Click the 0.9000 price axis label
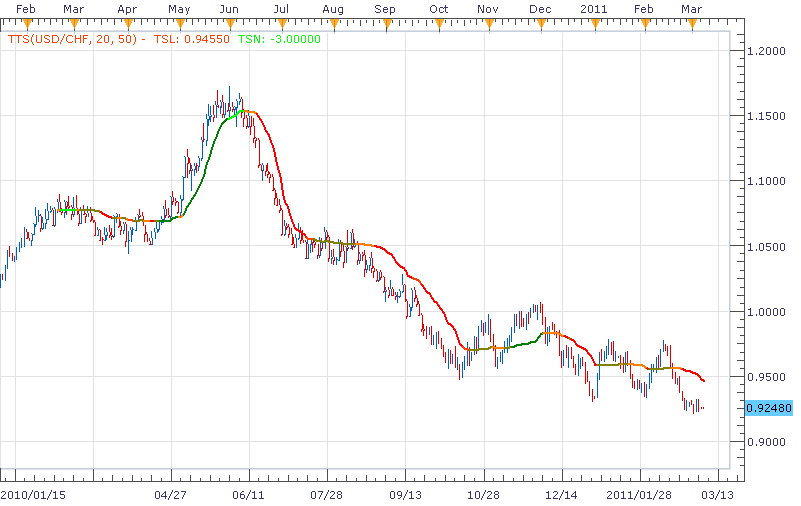This screenshot has height=506, width=801. tap(766, 442)
